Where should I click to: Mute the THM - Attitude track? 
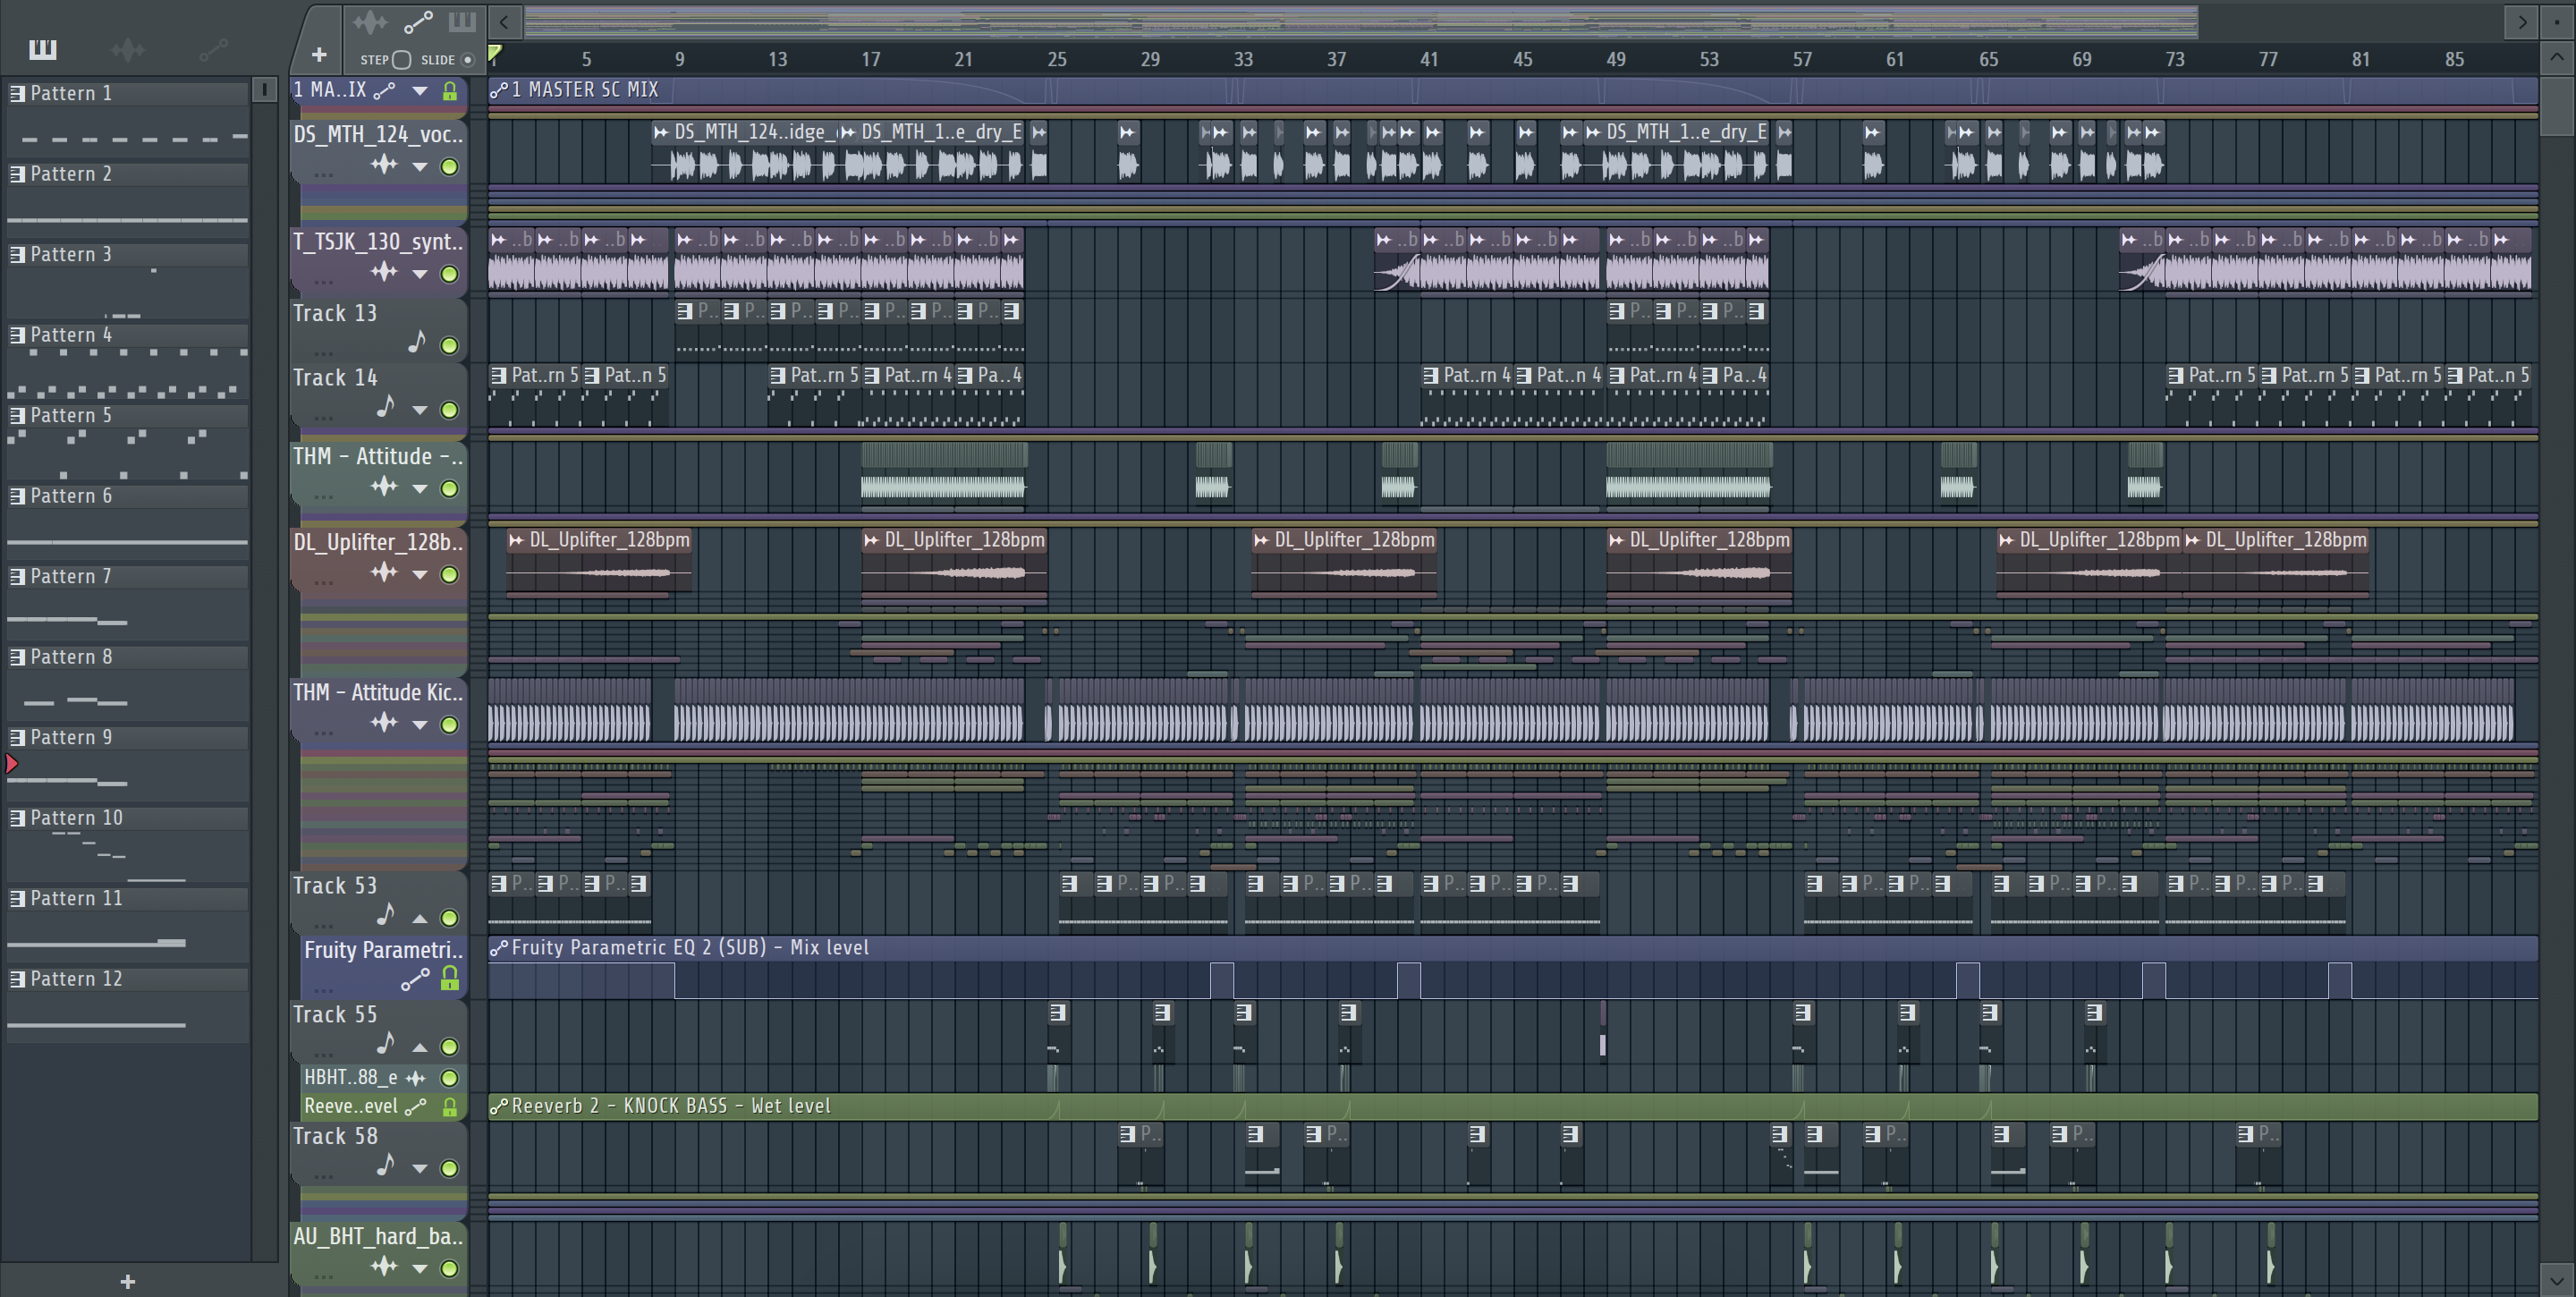[450, 489]
